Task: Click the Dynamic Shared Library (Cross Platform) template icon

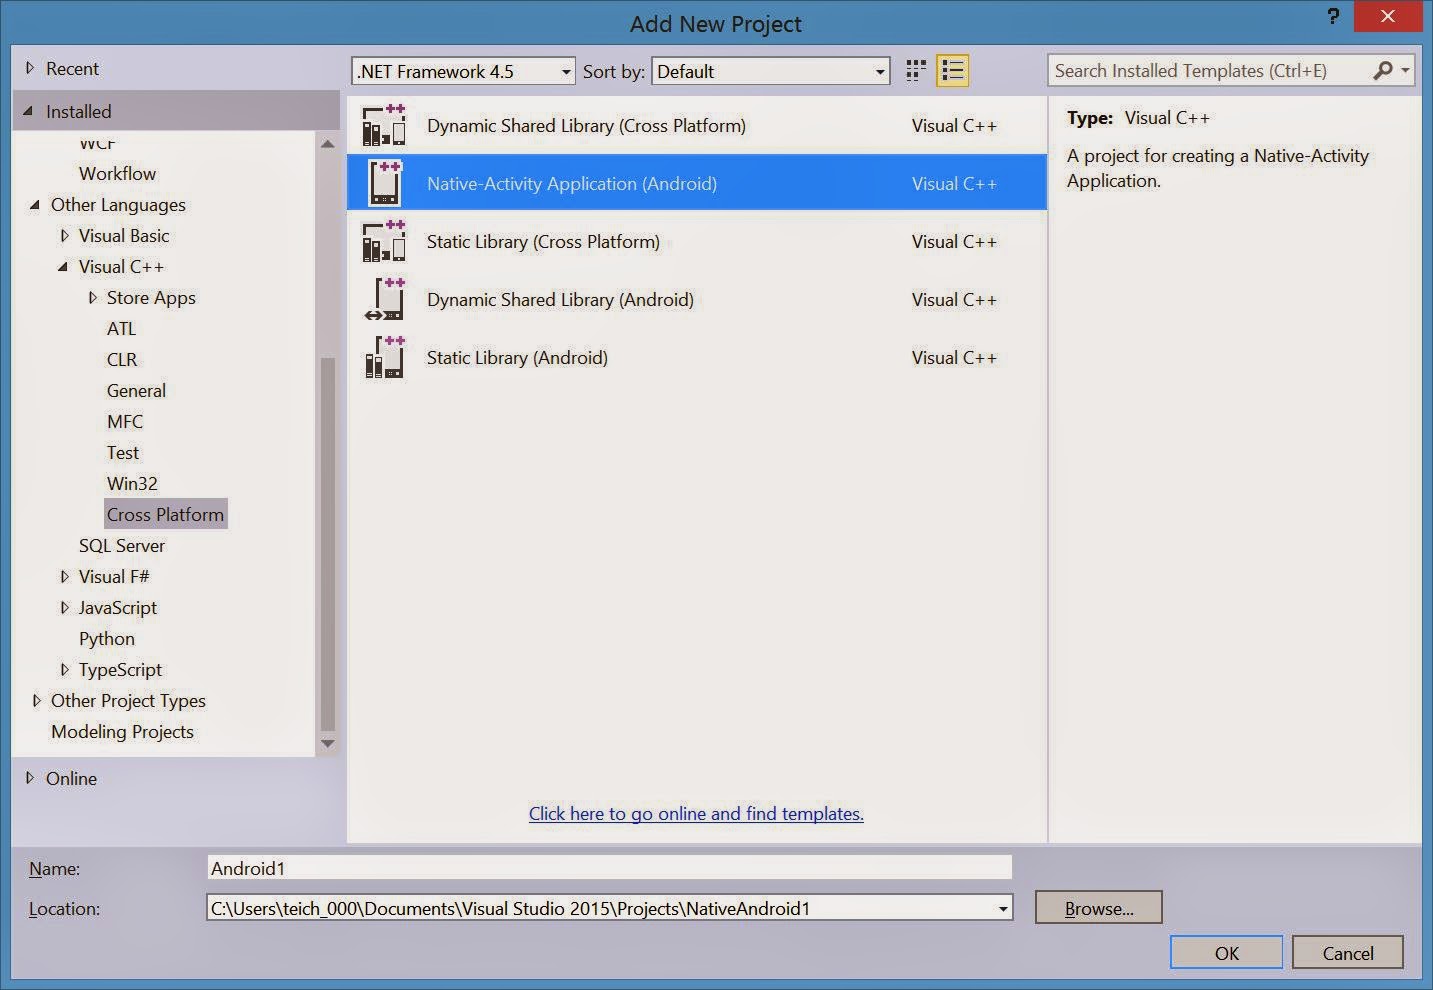Action: [384, 125]
